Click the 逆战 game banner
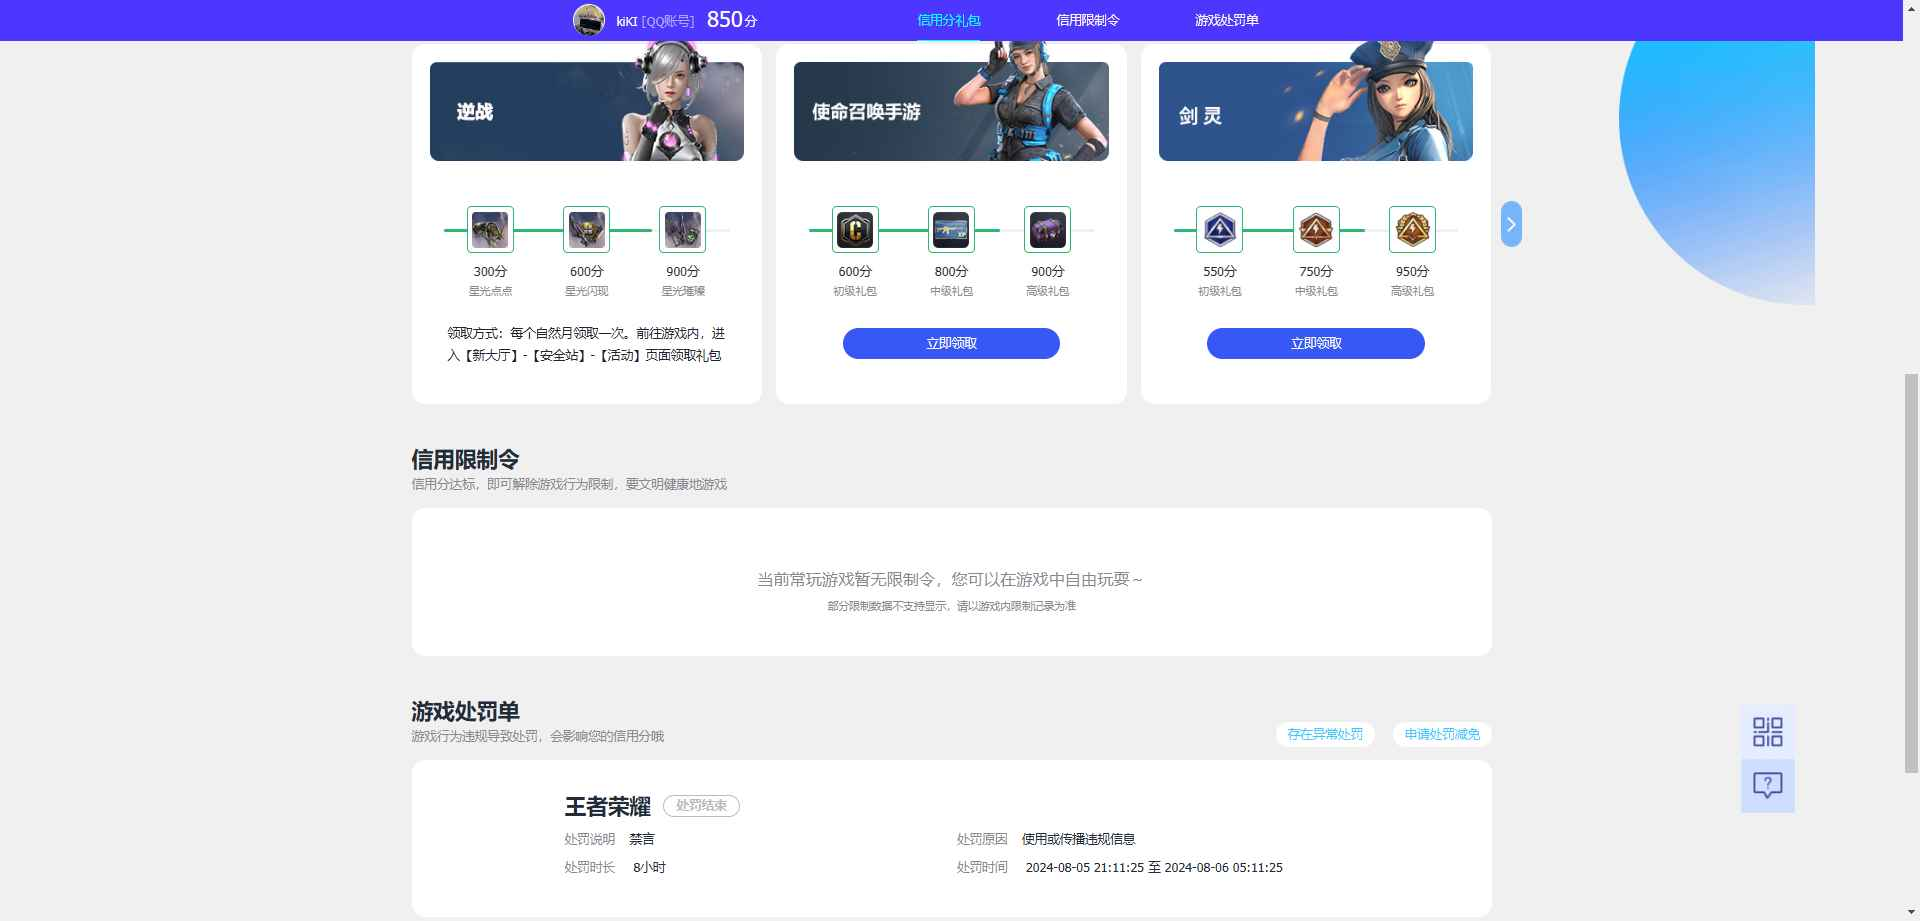Viewport: 1920px width, 921px height. coord(587,111)
